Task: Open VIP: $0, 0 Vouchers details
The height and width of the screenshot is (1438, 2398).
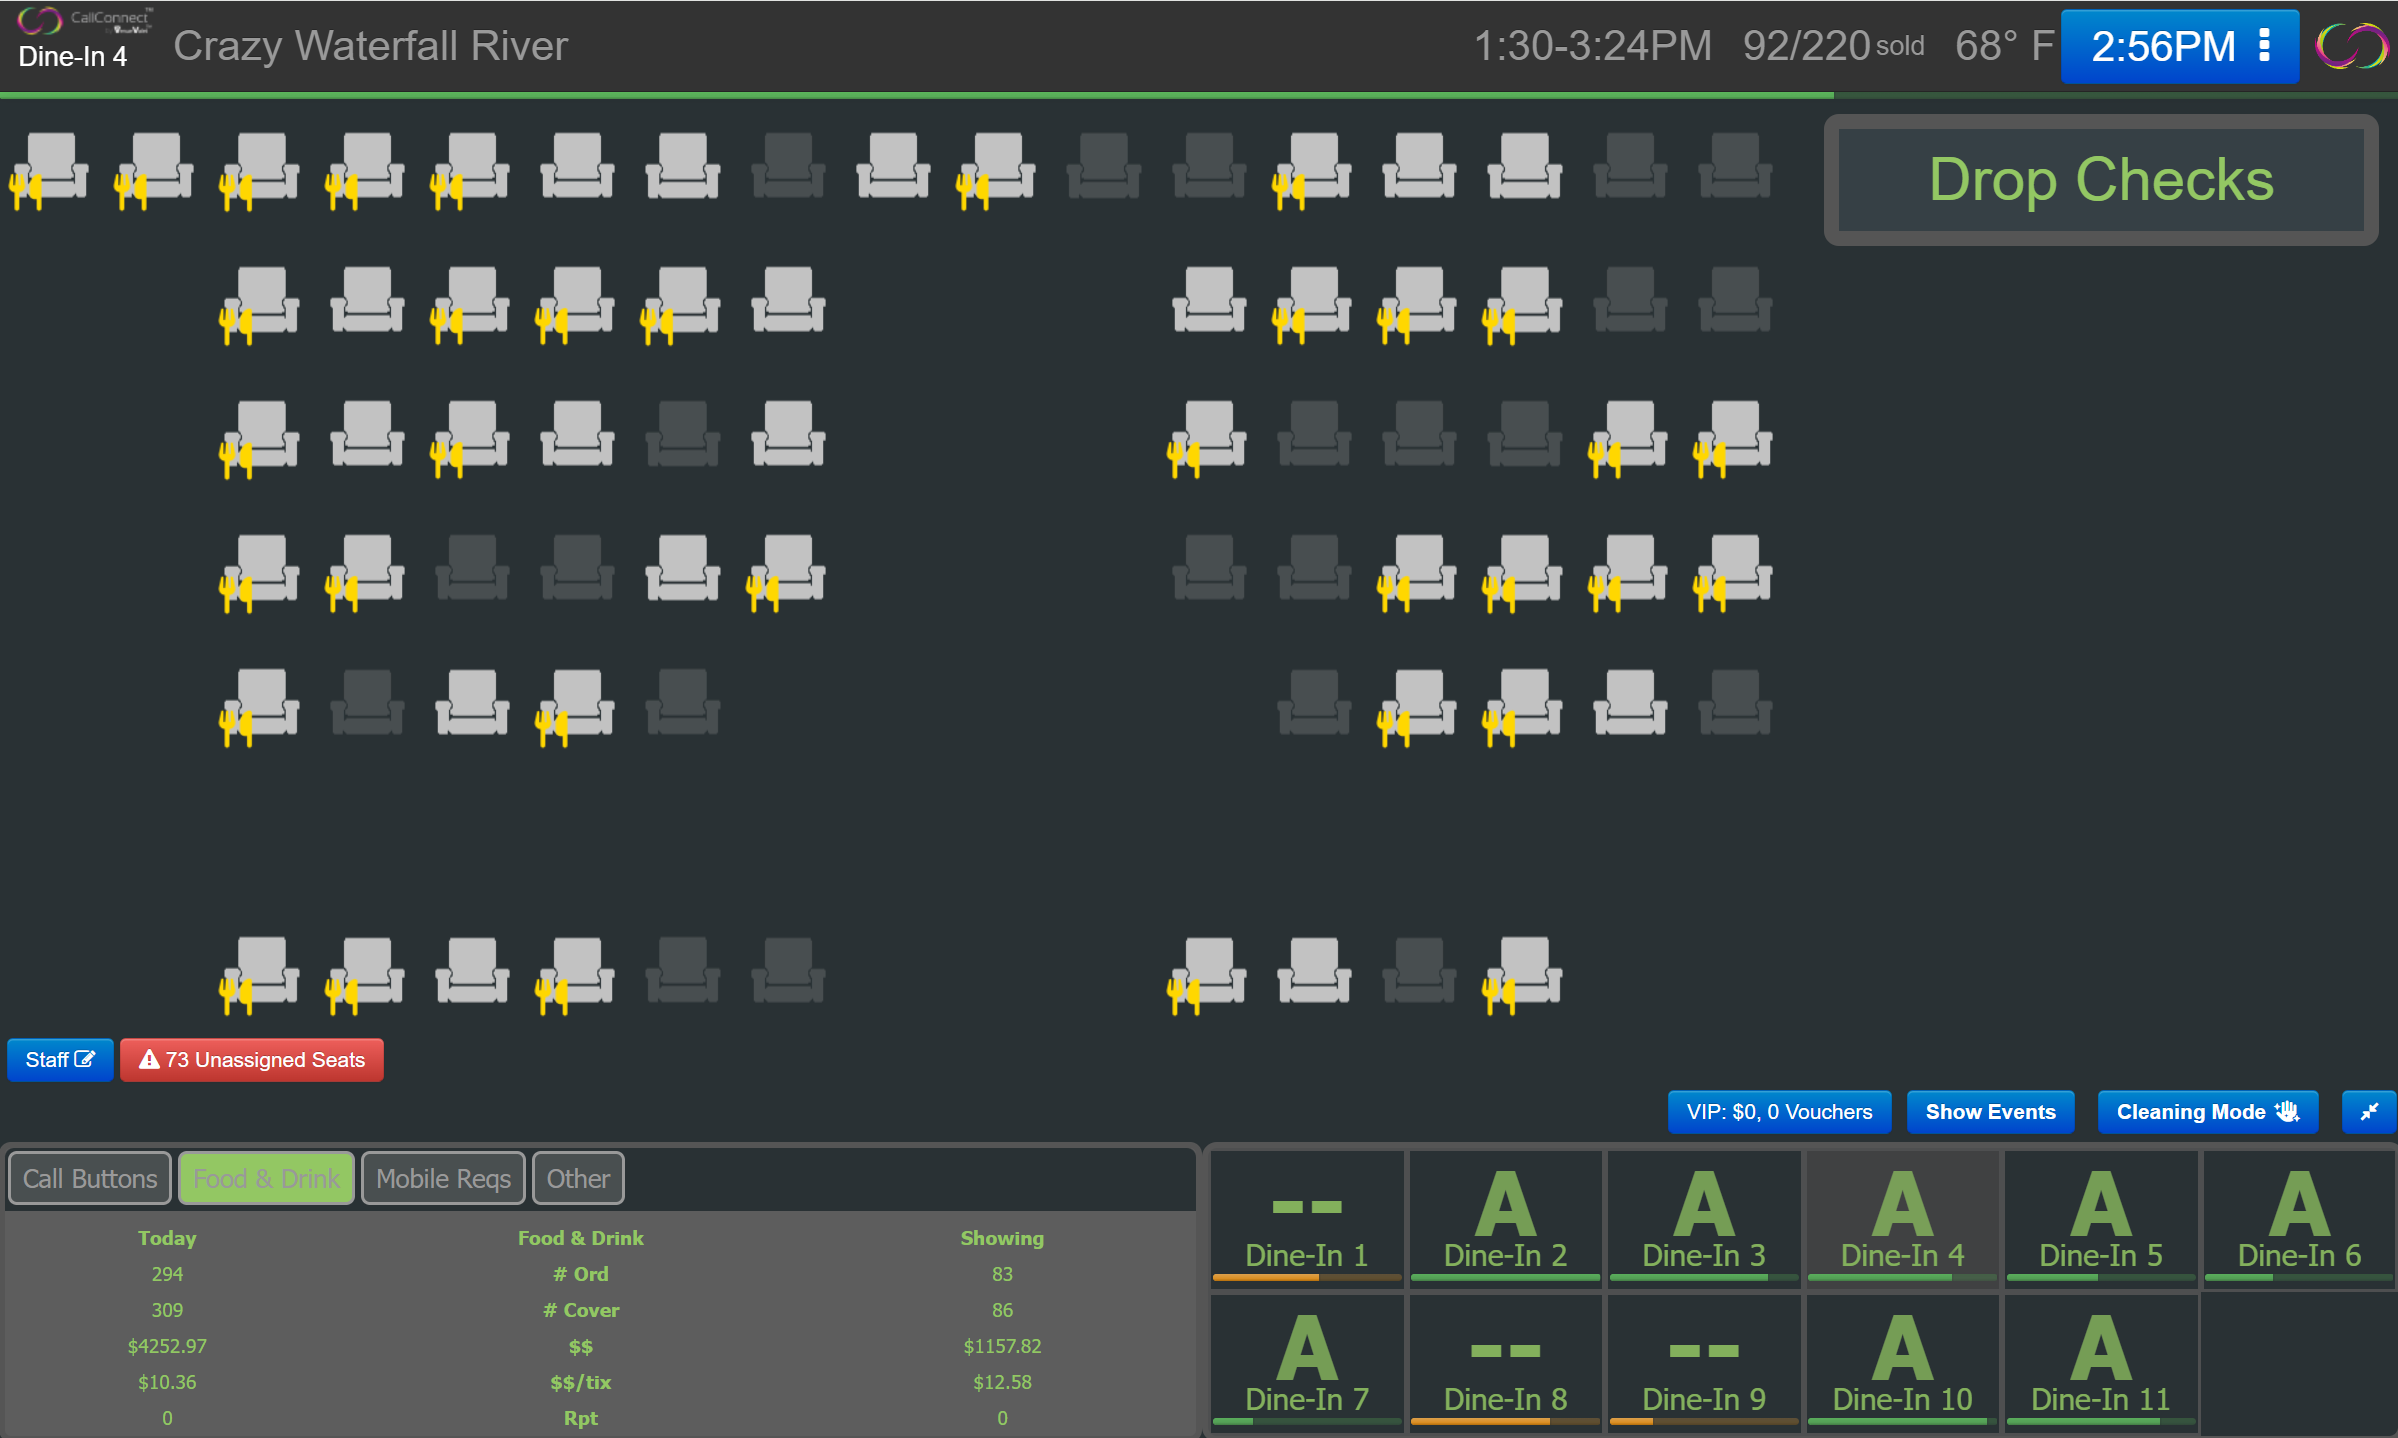Action: tap(1778, 1112)
